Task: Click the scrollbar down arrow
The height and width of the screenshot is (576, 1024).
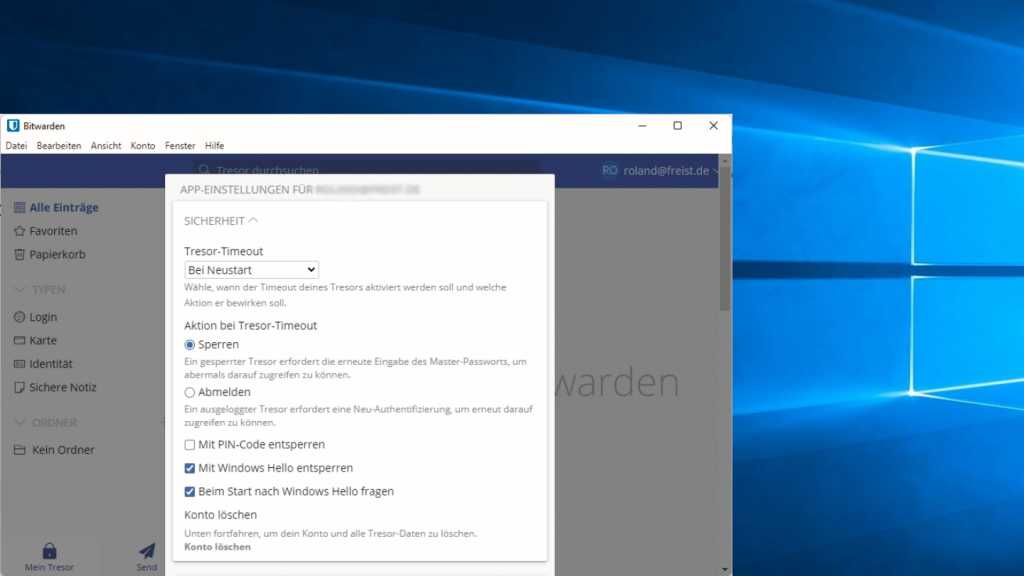Action: (x=724, y=570)
